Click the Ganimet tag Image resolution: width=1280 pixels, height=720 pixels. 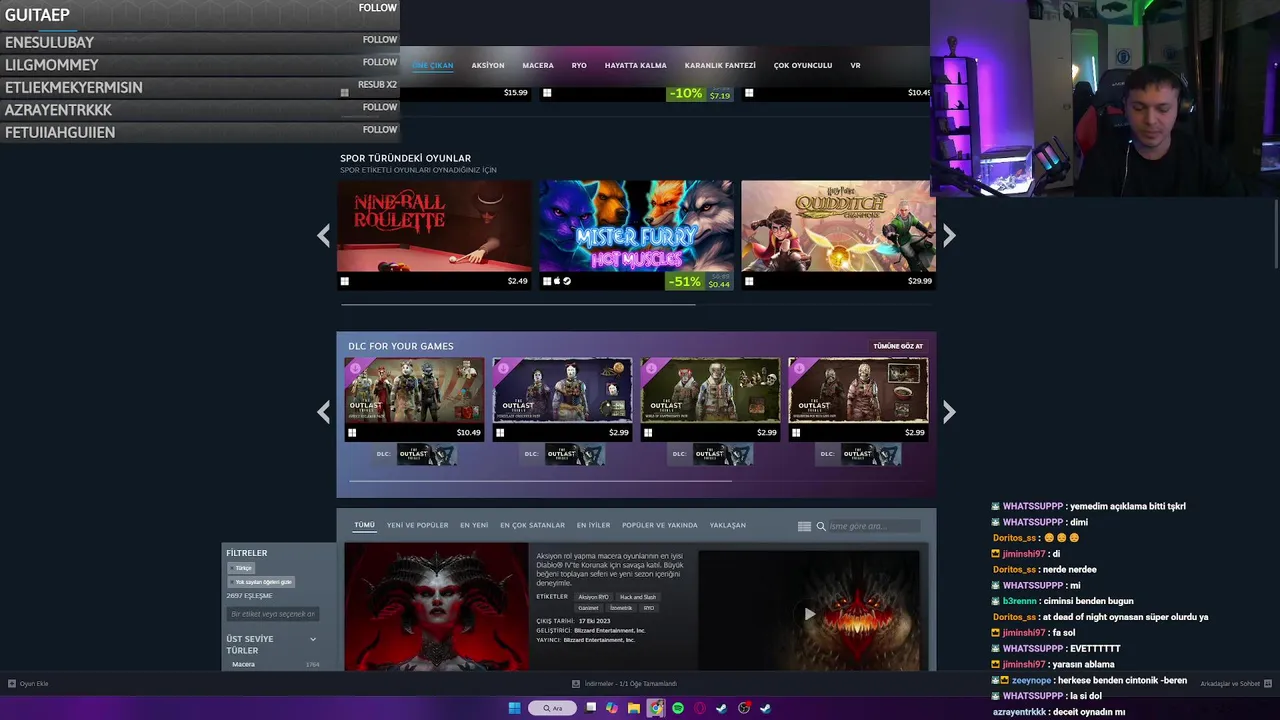[588, 608]
